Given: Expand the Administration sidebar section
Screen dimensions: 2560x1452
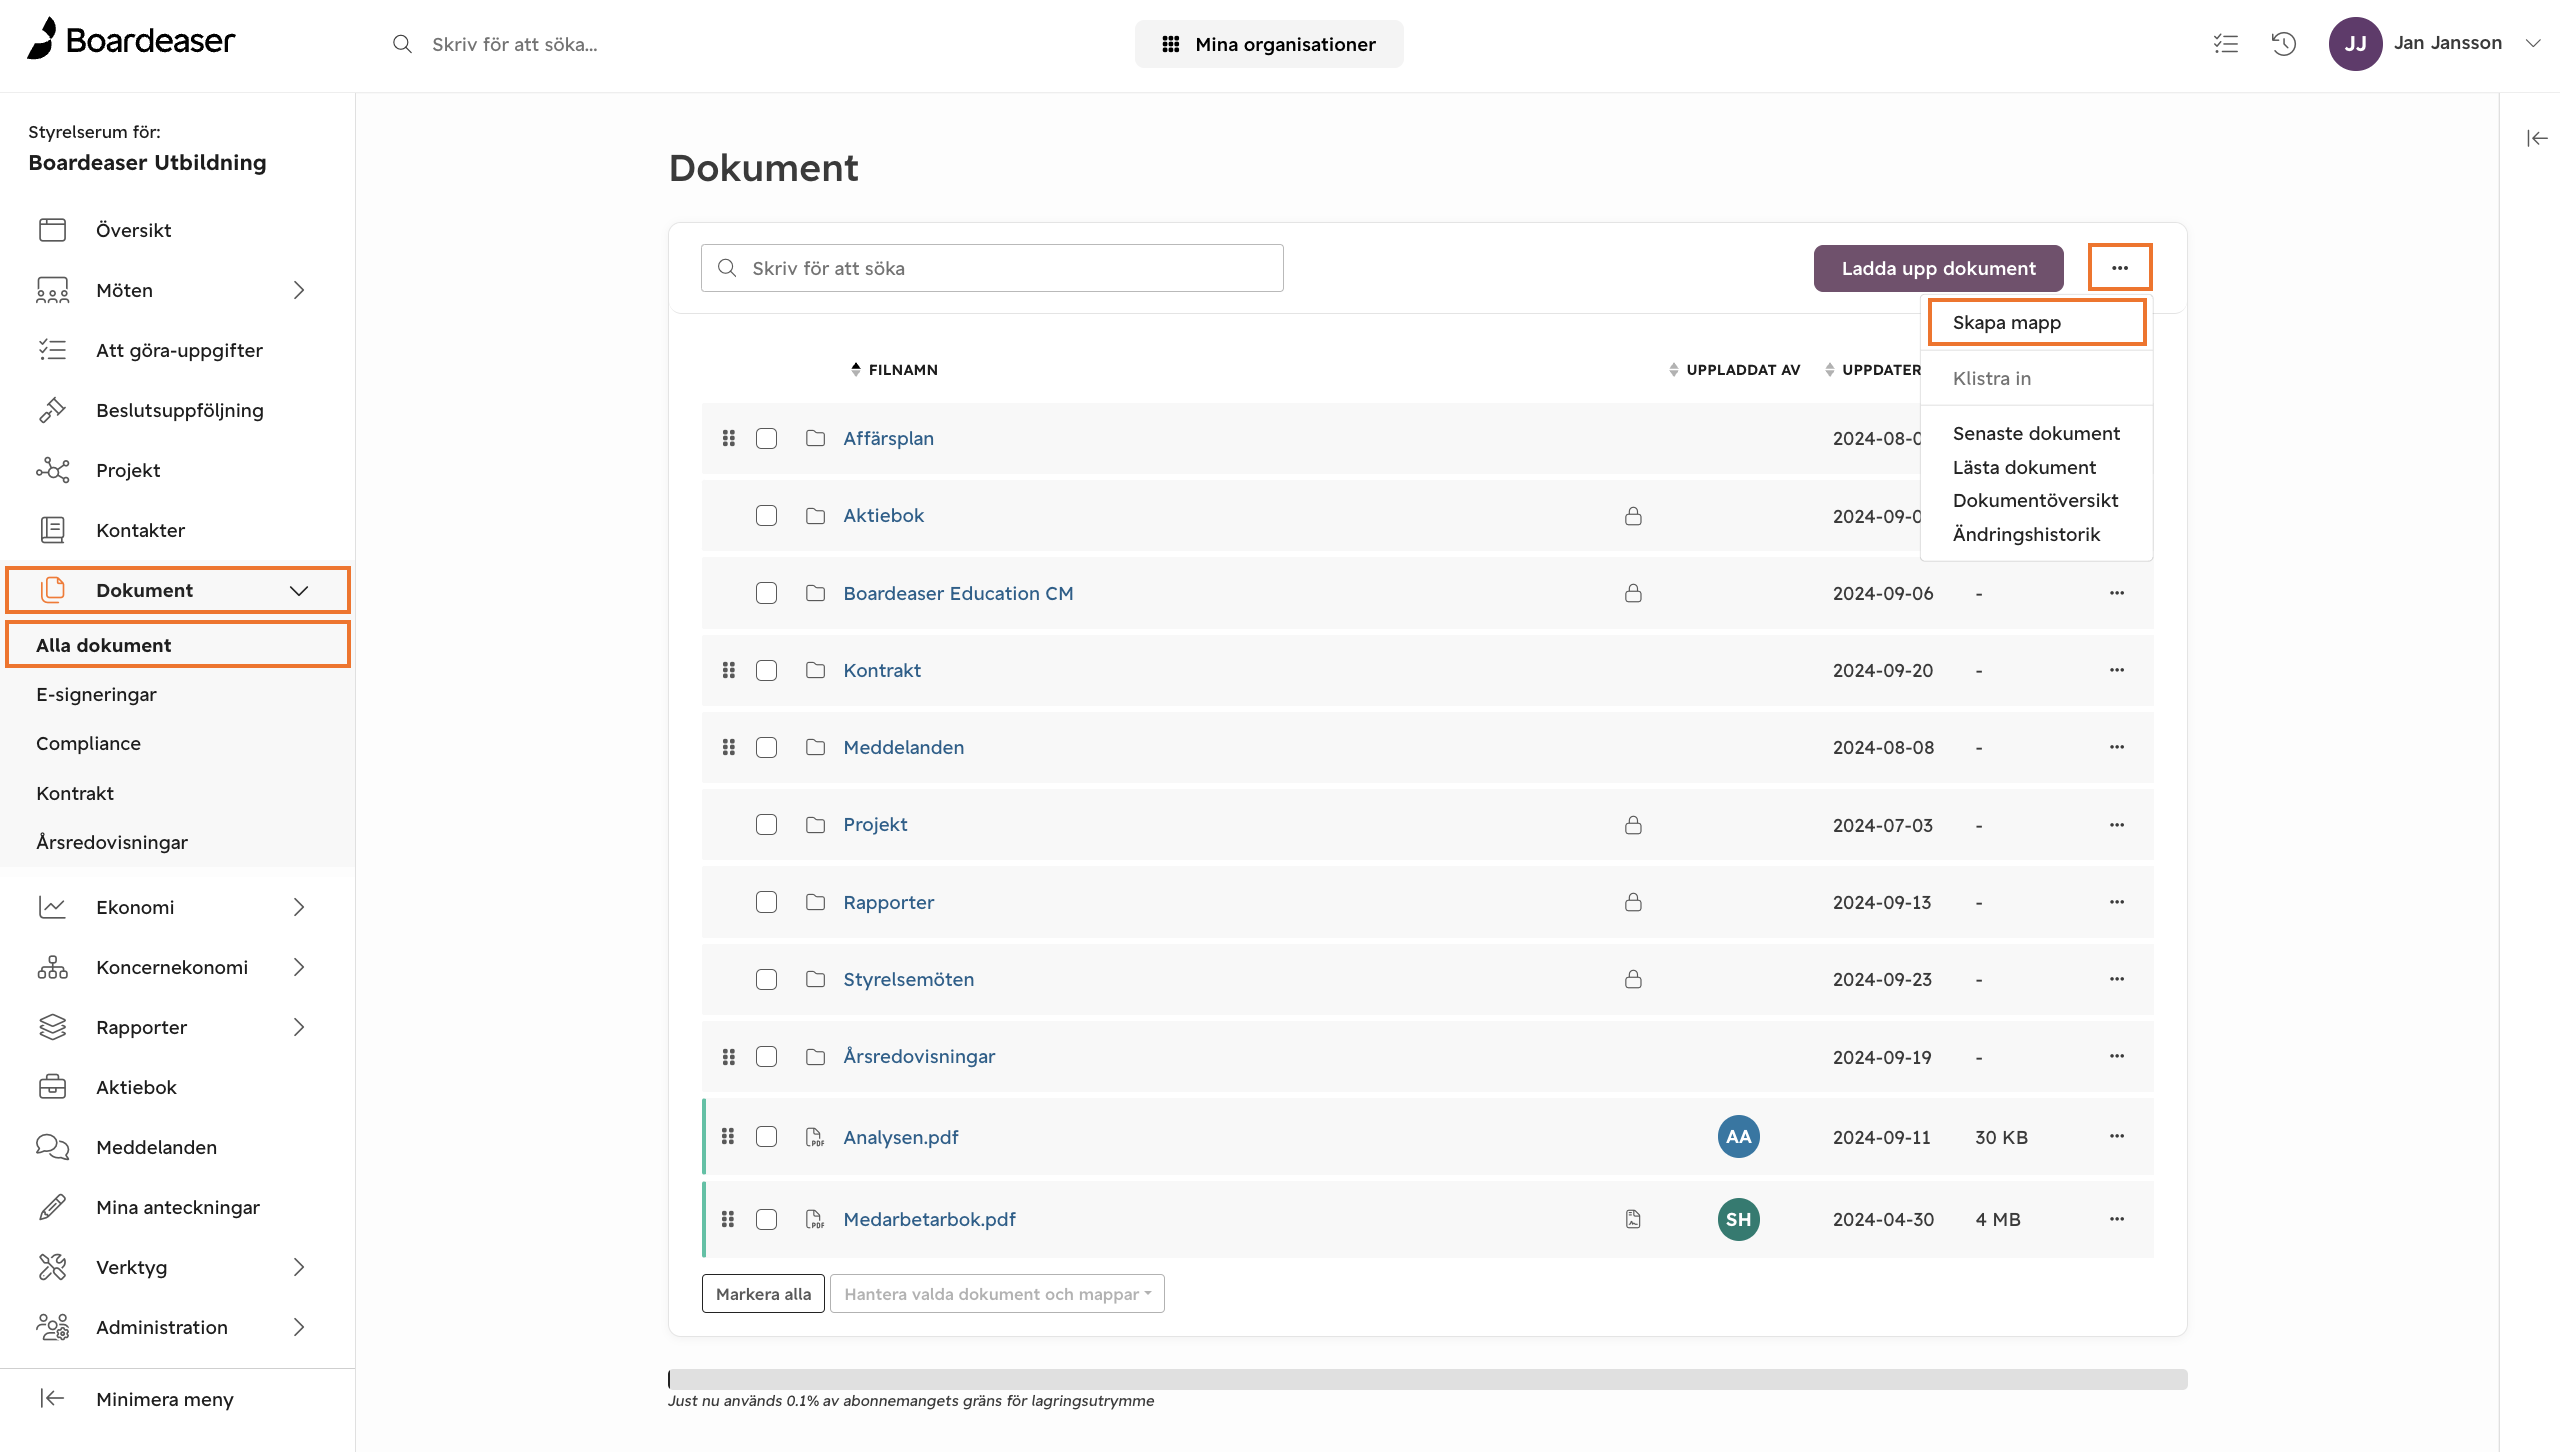Looking at the screenshot, I should coord(298,1327).
